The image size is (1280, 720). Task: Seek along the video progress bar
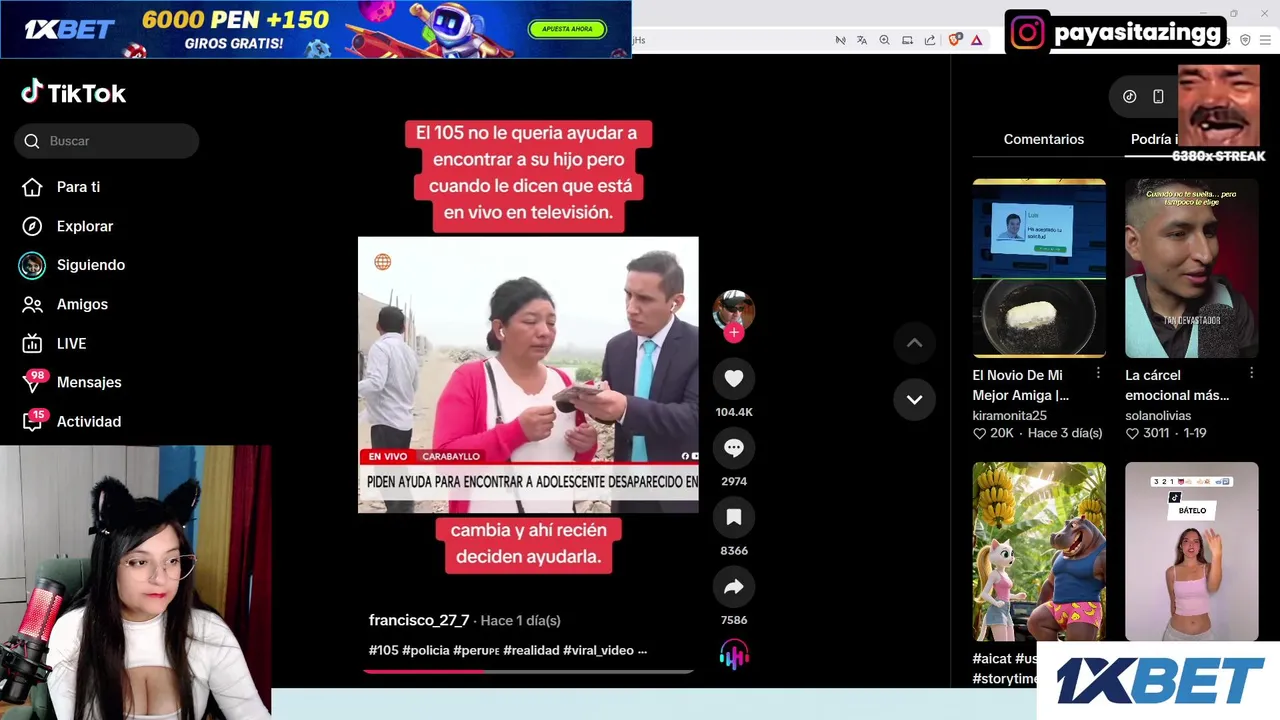coord(528,671)
